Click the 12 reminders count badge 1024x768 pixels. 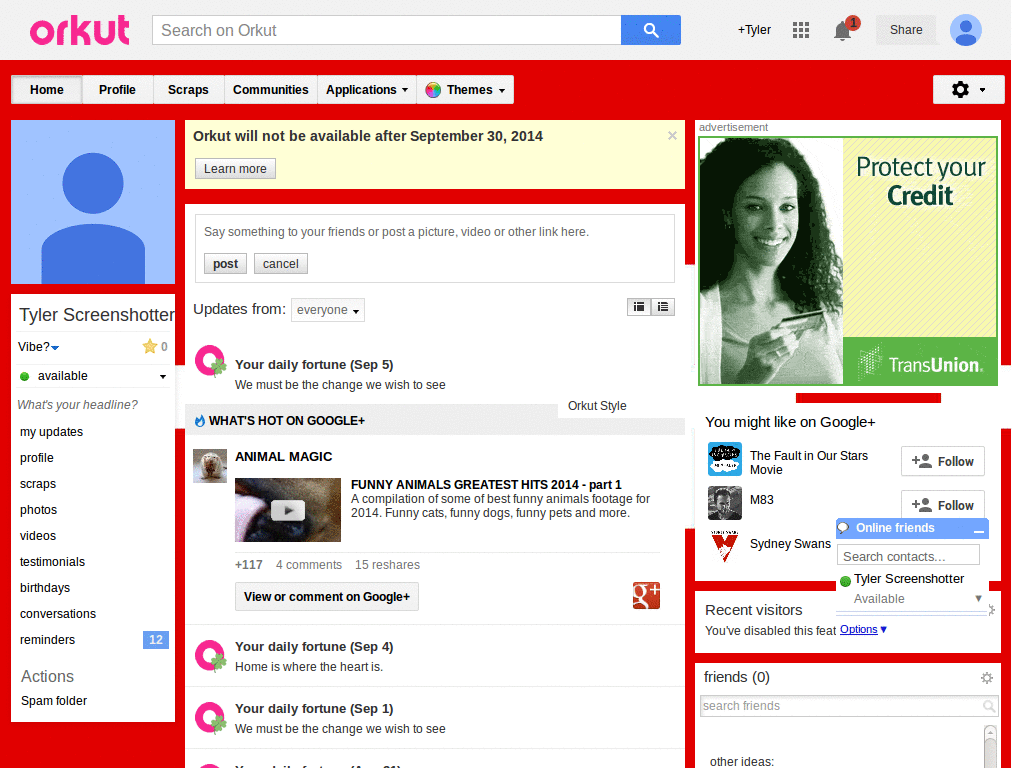[x=155, y=640]
